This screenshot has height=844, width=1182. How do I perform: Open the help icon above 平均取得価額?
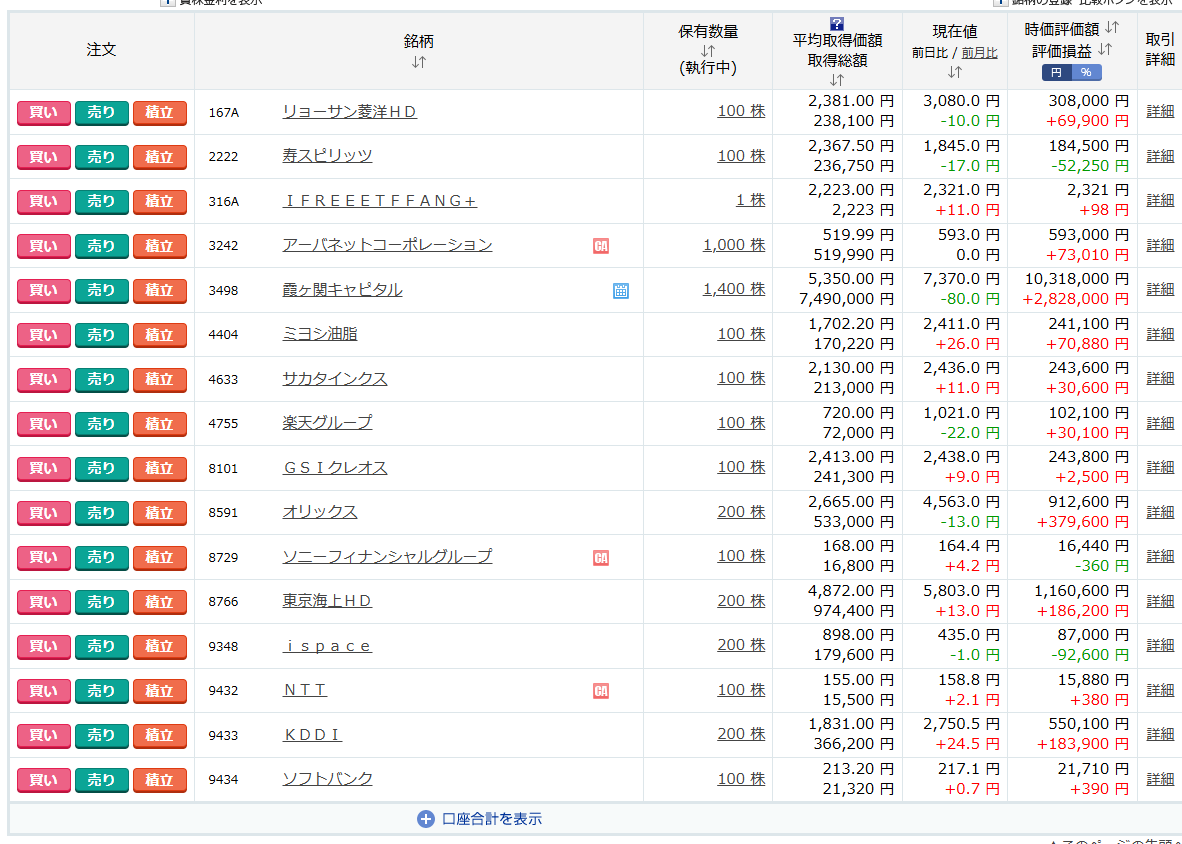click(x=837, y=24)
